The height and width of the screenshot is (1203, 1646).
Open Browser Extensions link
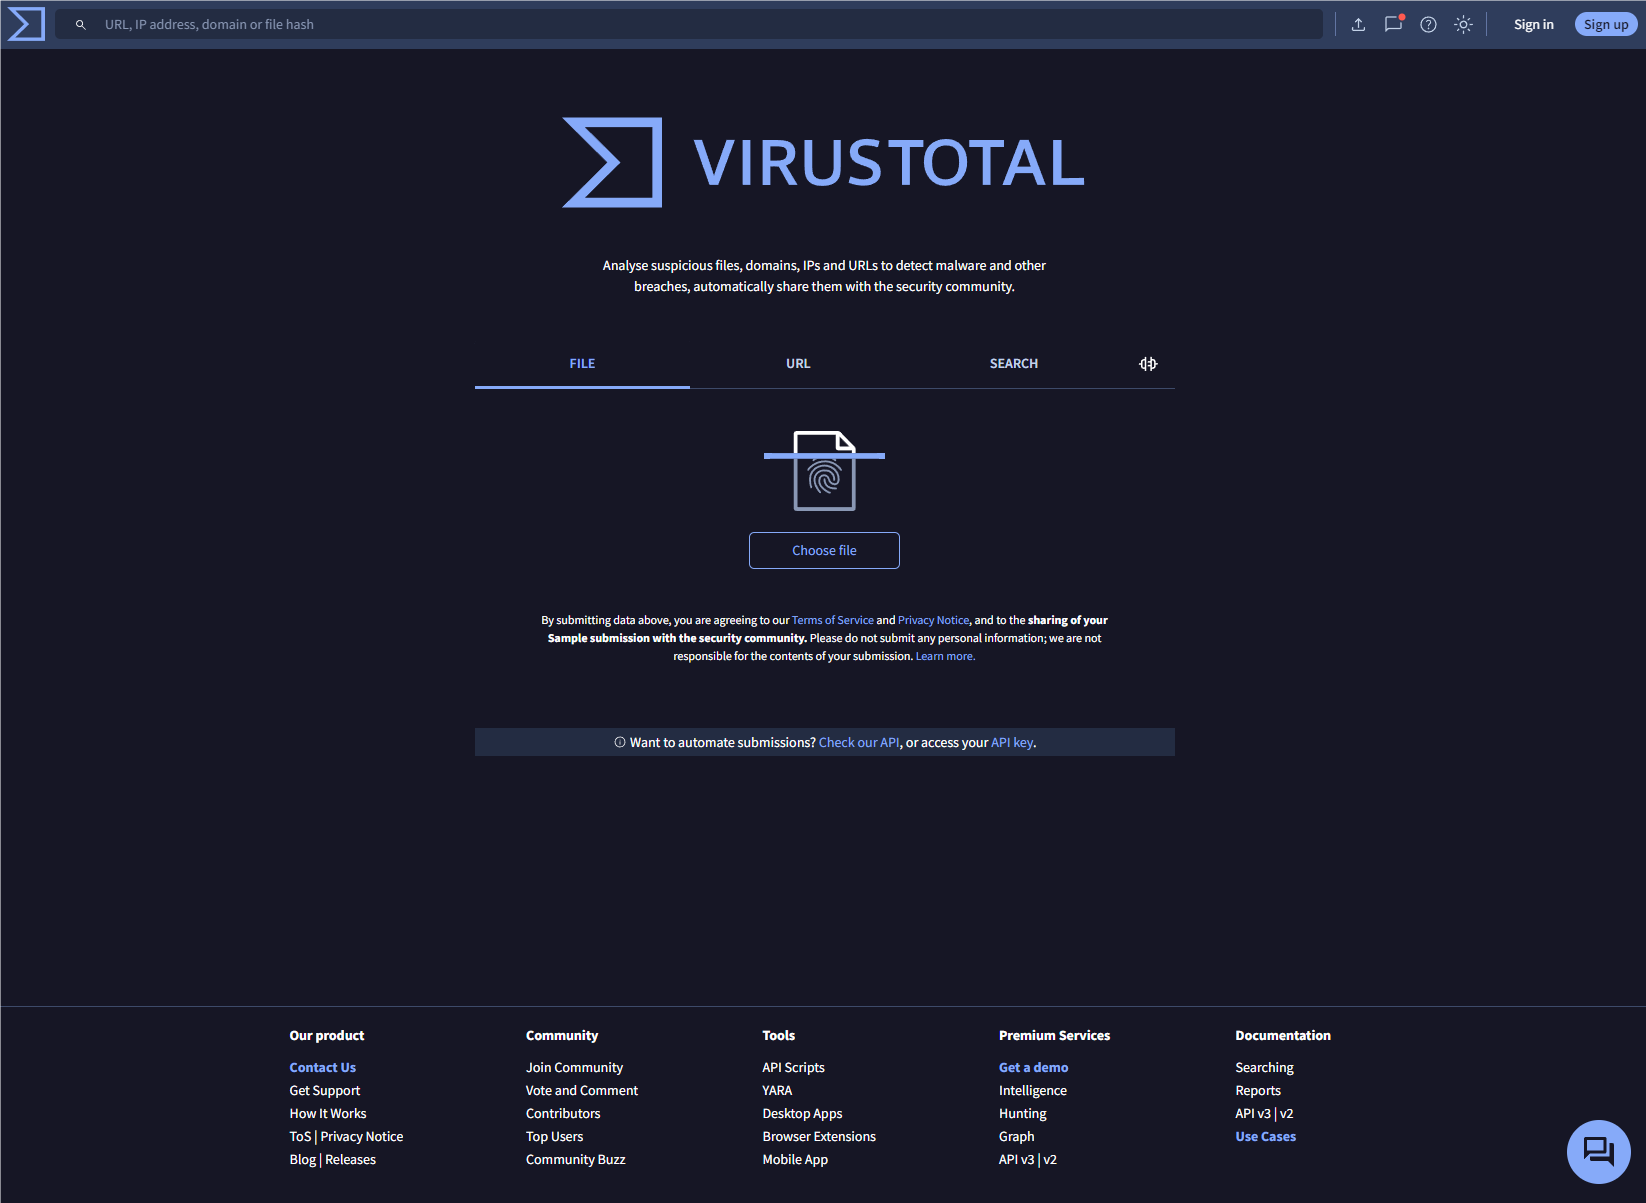click(x=819, y=1137)
